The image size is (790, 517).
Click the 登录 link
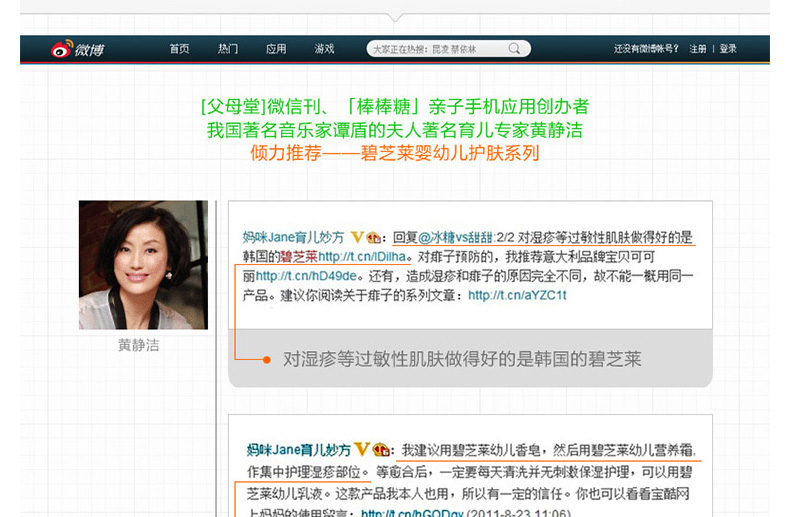pos(728,49)
